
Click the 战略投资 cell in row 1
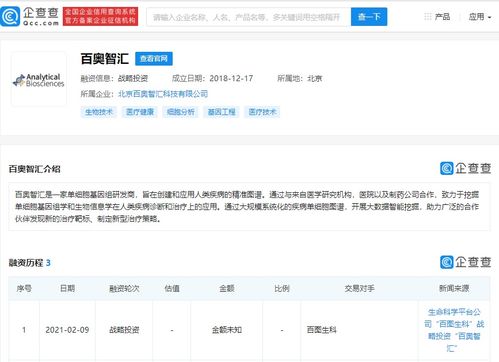[124, 330]
